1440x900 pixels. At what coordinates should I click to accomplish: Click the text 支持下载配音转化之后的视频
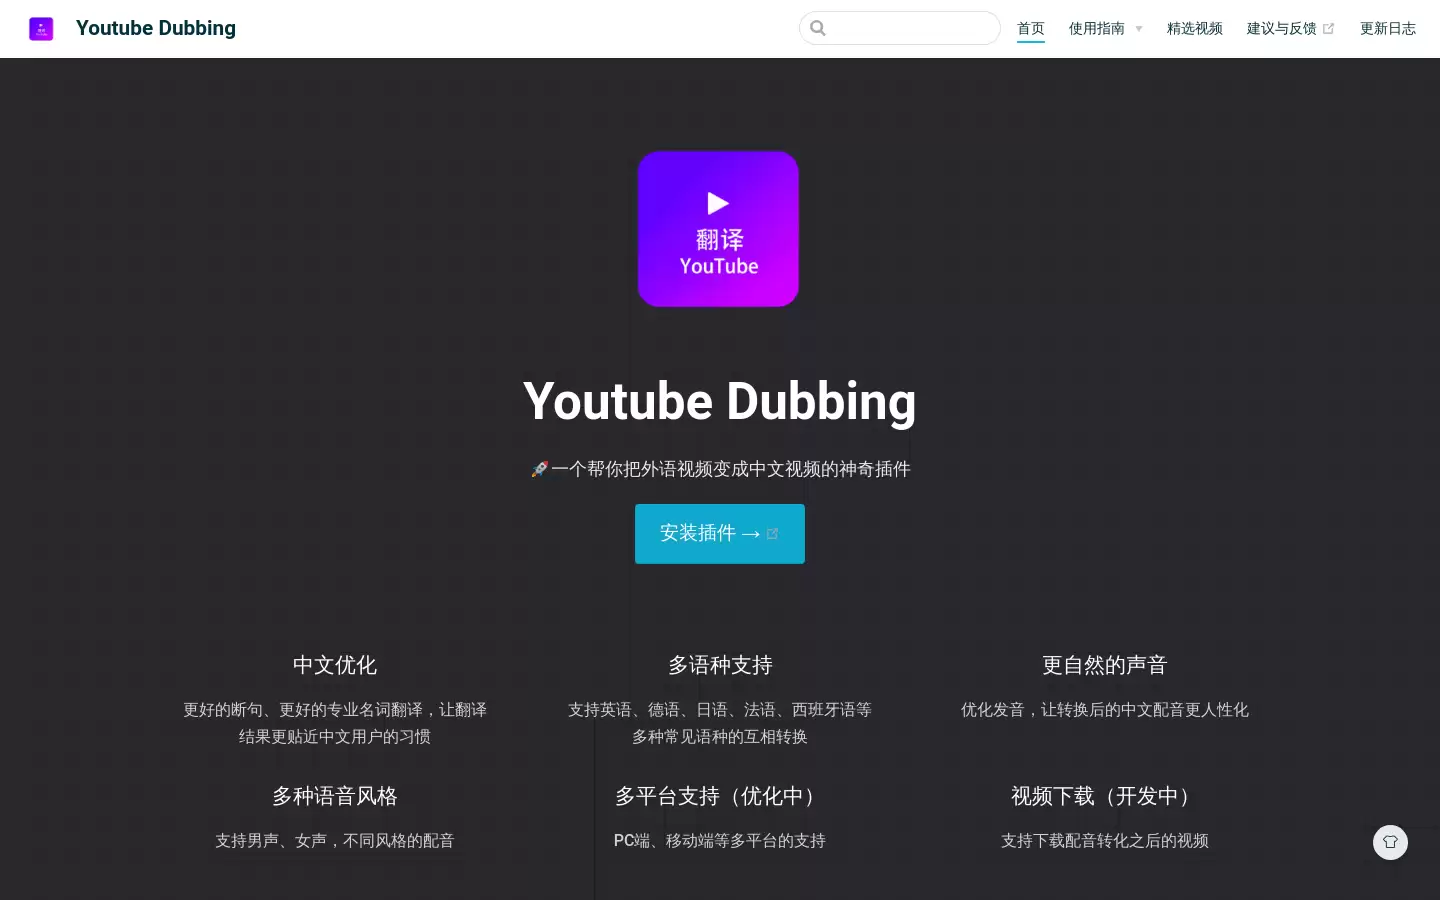pos(1105,841)
